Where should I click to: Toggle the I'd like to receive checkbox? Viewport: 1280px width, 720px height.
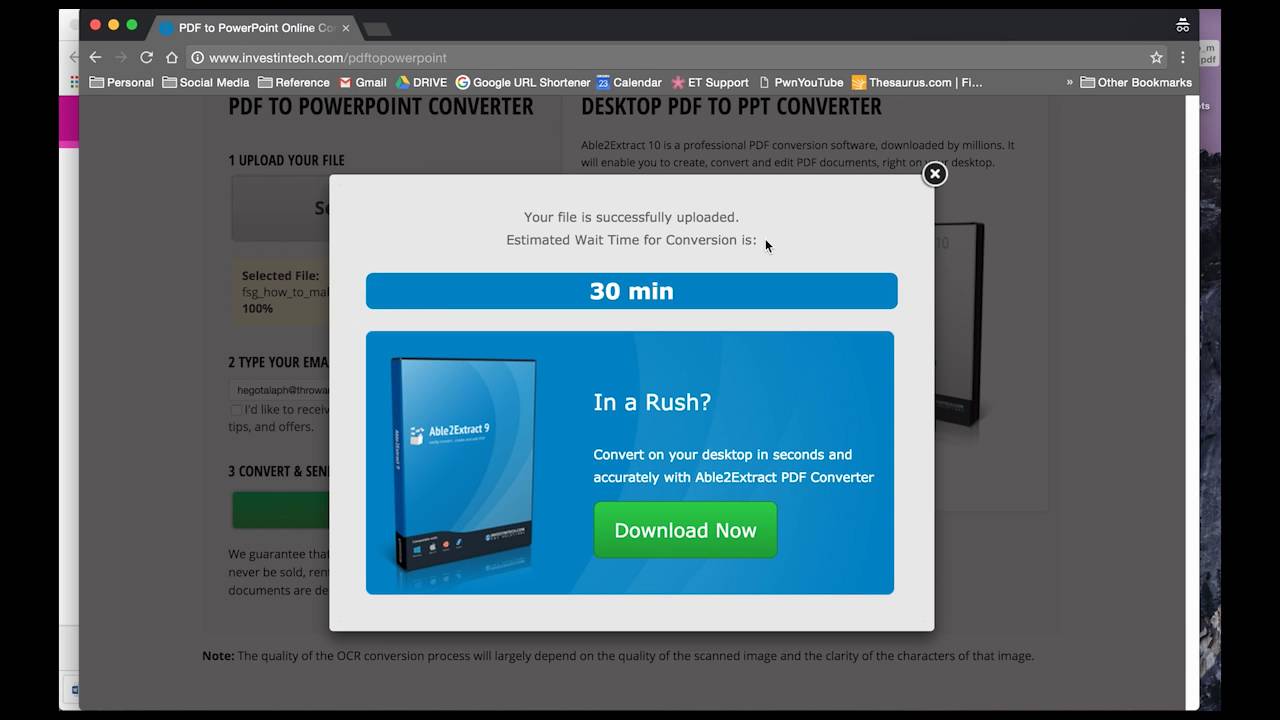pyautogui.click(x=235, y=410)
